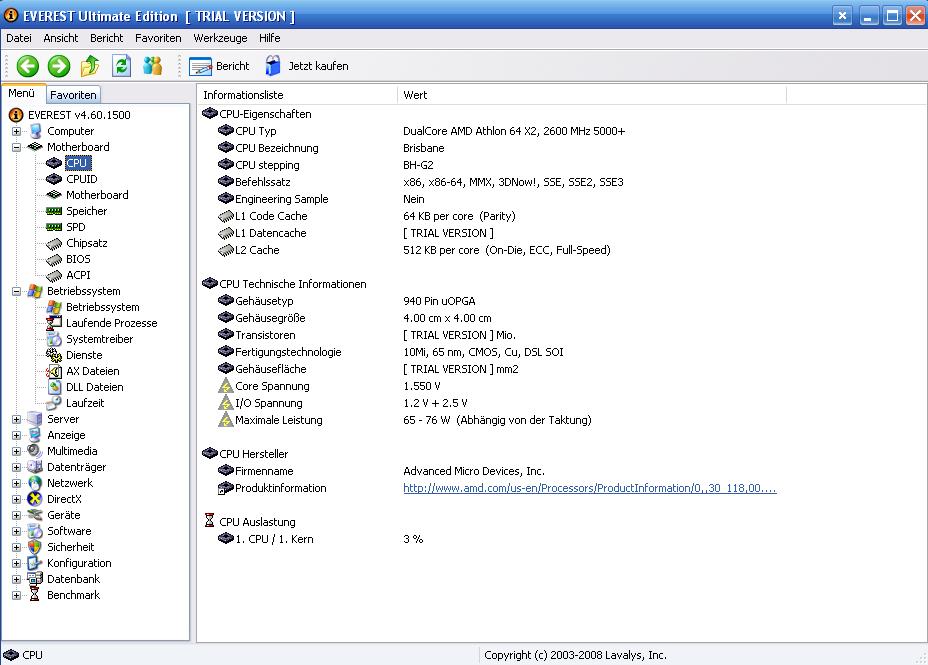Screen dimensions: 928x665
Task: Open the Werkzeuge menu
Action: tap(220, 38)
